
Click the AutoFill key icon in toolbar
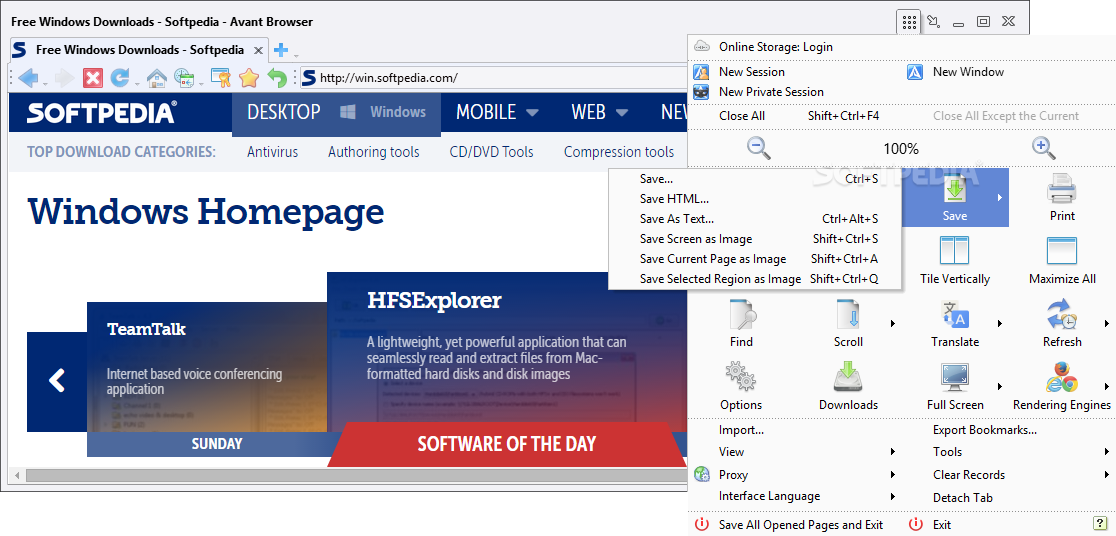(x=221, y=78)
